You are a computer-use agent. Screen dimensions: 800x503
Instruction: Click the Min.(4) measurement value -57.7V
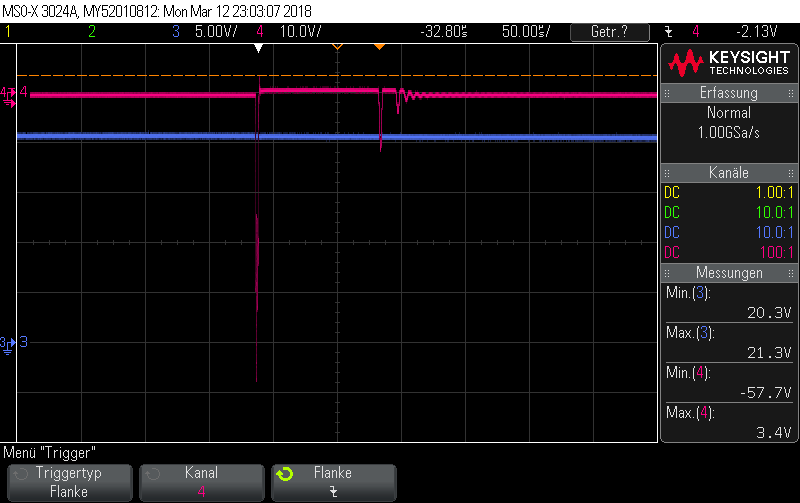click(x=765, y=393)
